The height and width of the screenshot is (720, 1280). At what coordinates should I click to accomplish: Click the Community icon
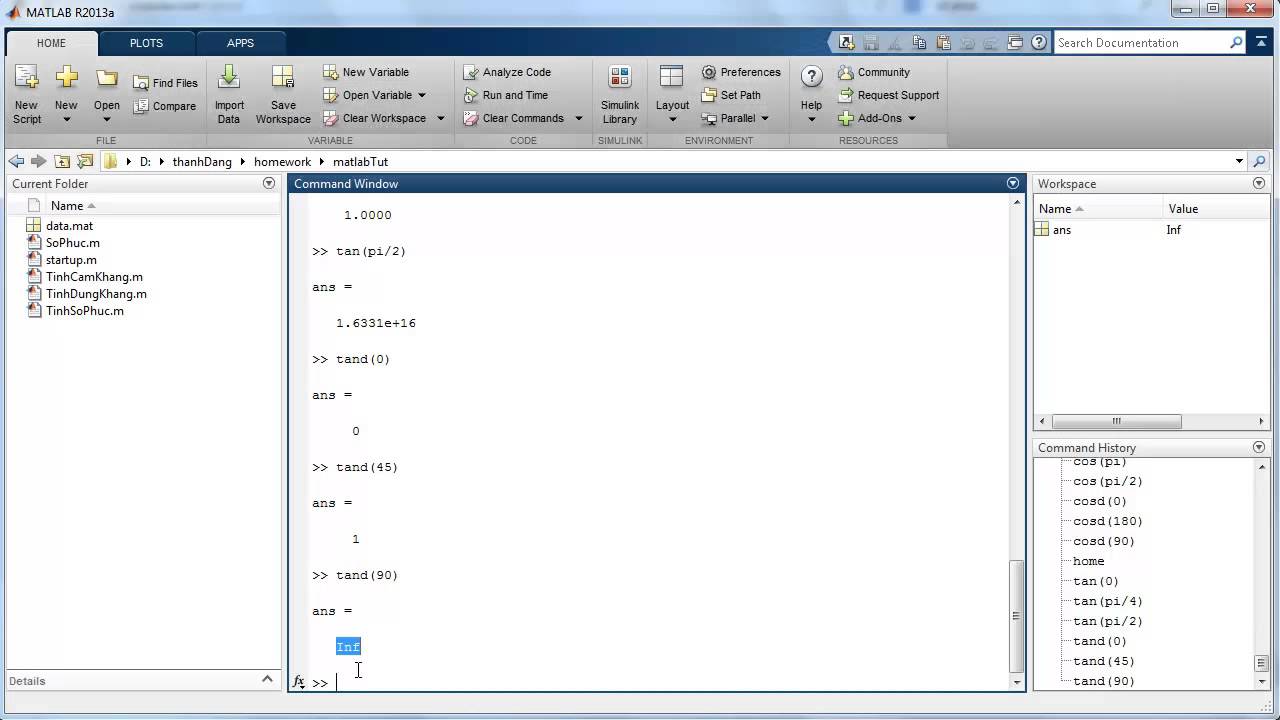[846, 72]
